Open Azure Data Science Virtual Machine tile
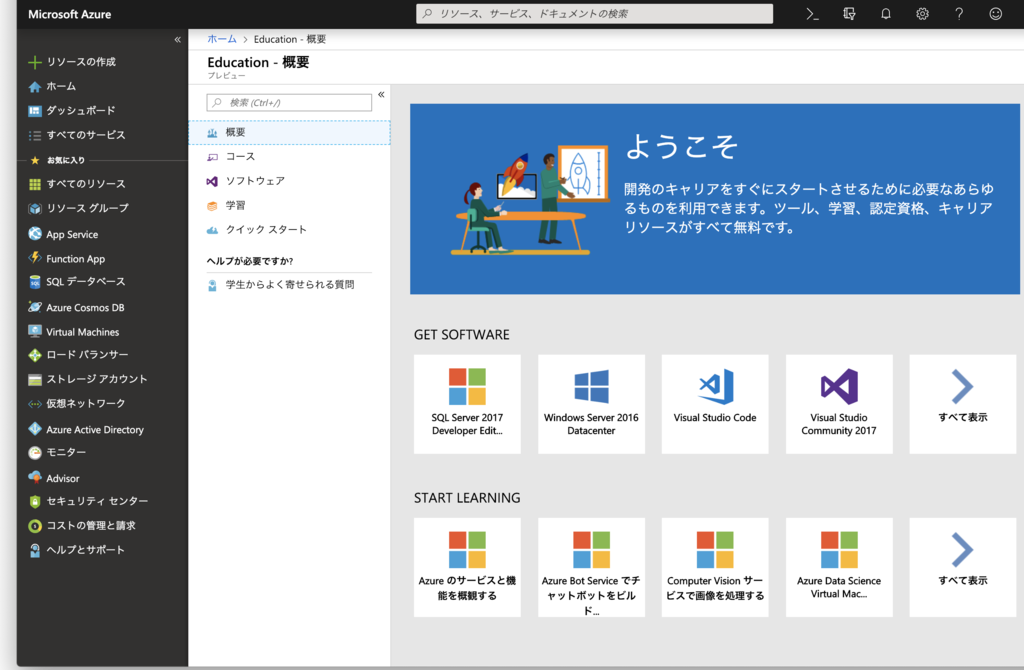The height and width of the screenshot is (670, 1024). [839, 567]
